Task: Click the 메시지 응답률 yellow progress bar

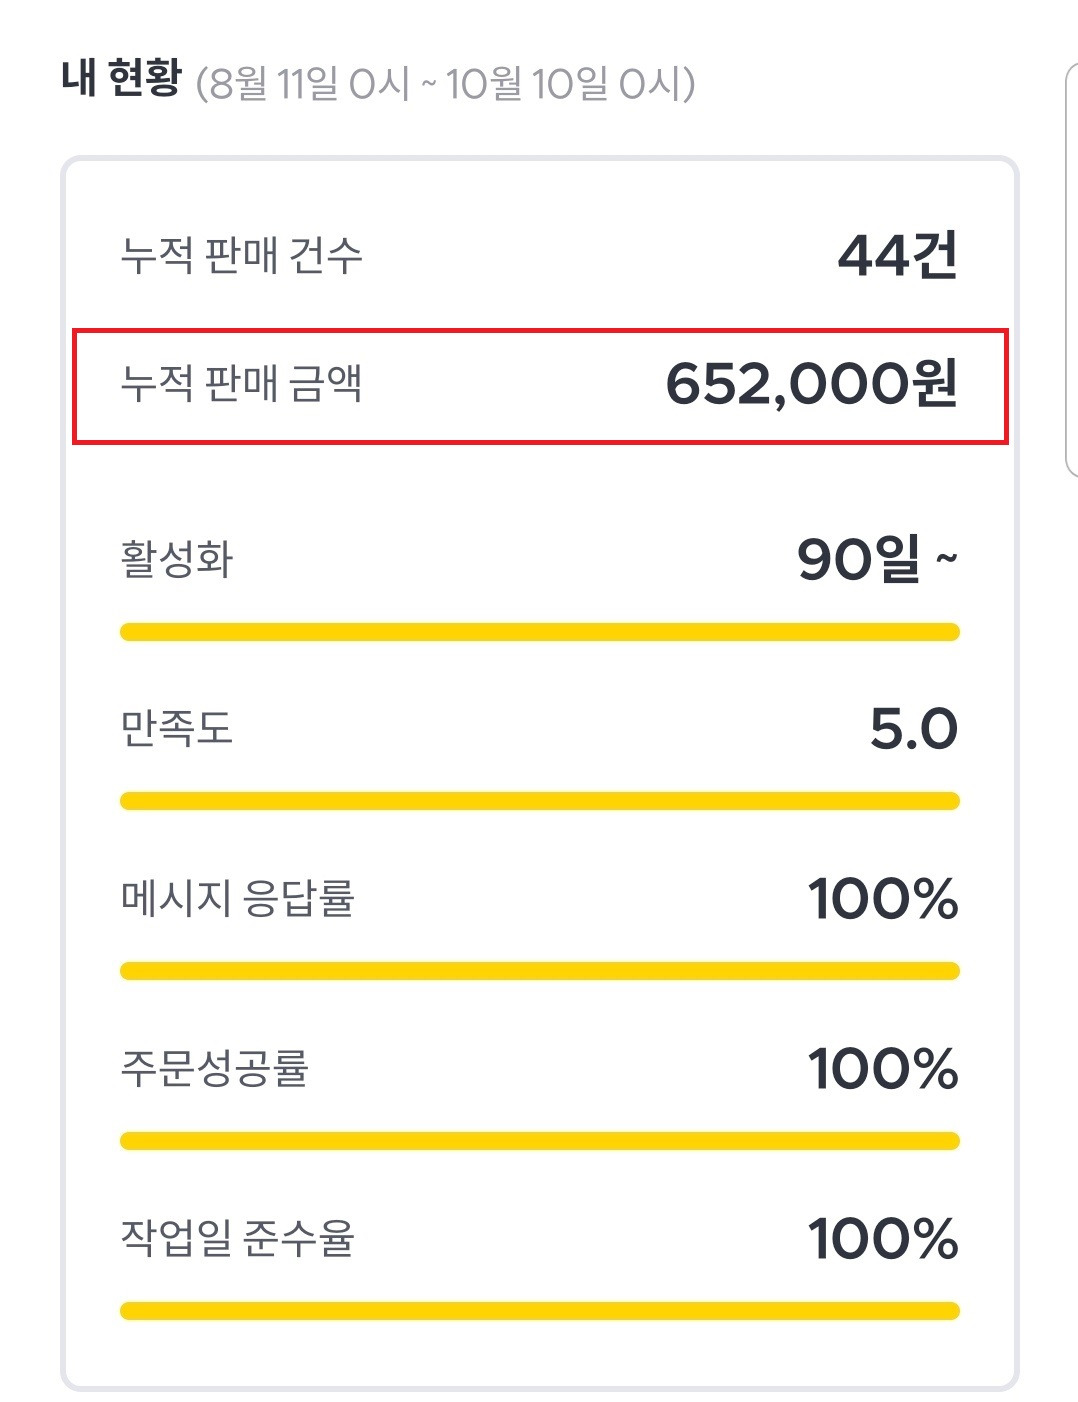Action: coord(540,971)
